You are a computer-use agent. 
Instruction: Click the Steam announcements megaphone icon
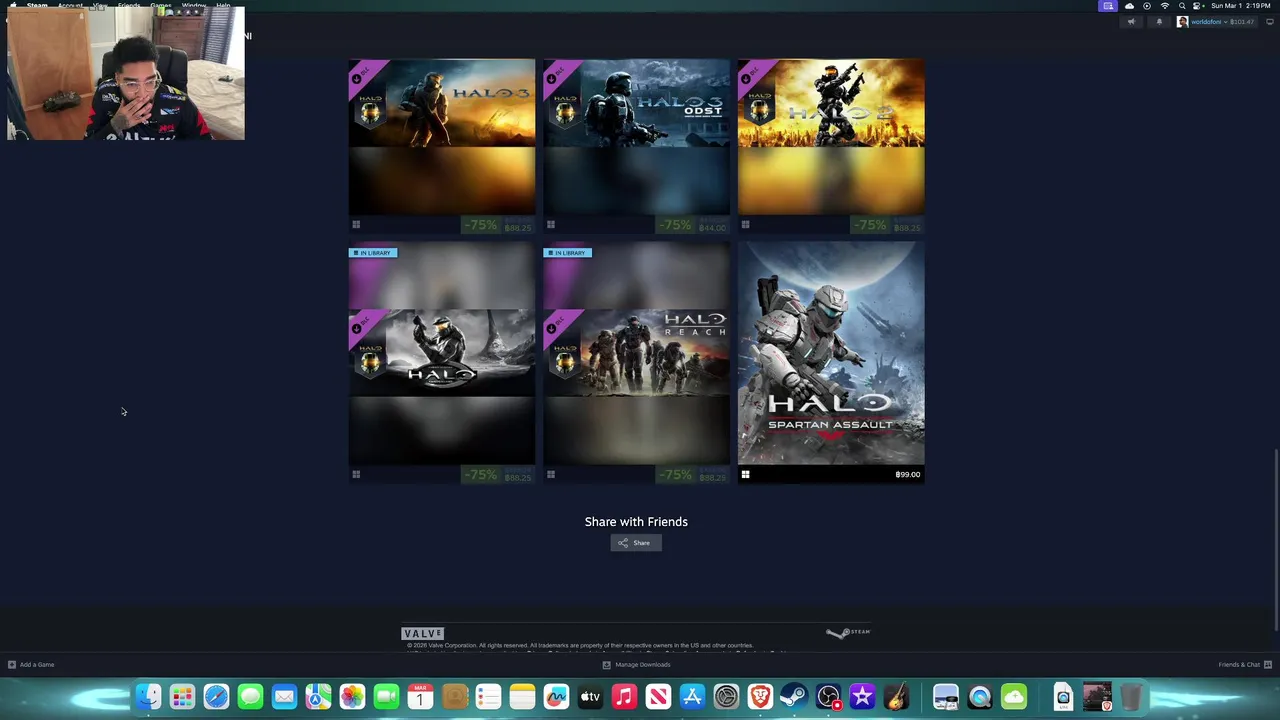tap(1131, 22)
